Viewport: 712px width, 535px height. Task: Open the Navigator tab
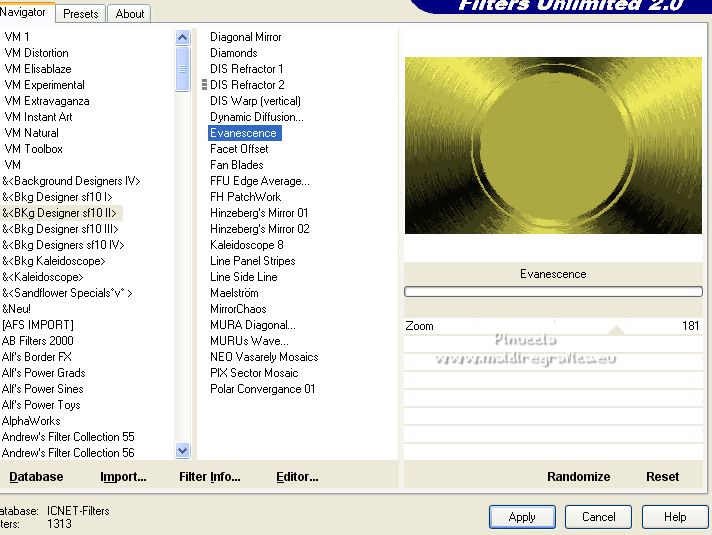[24, 12]
